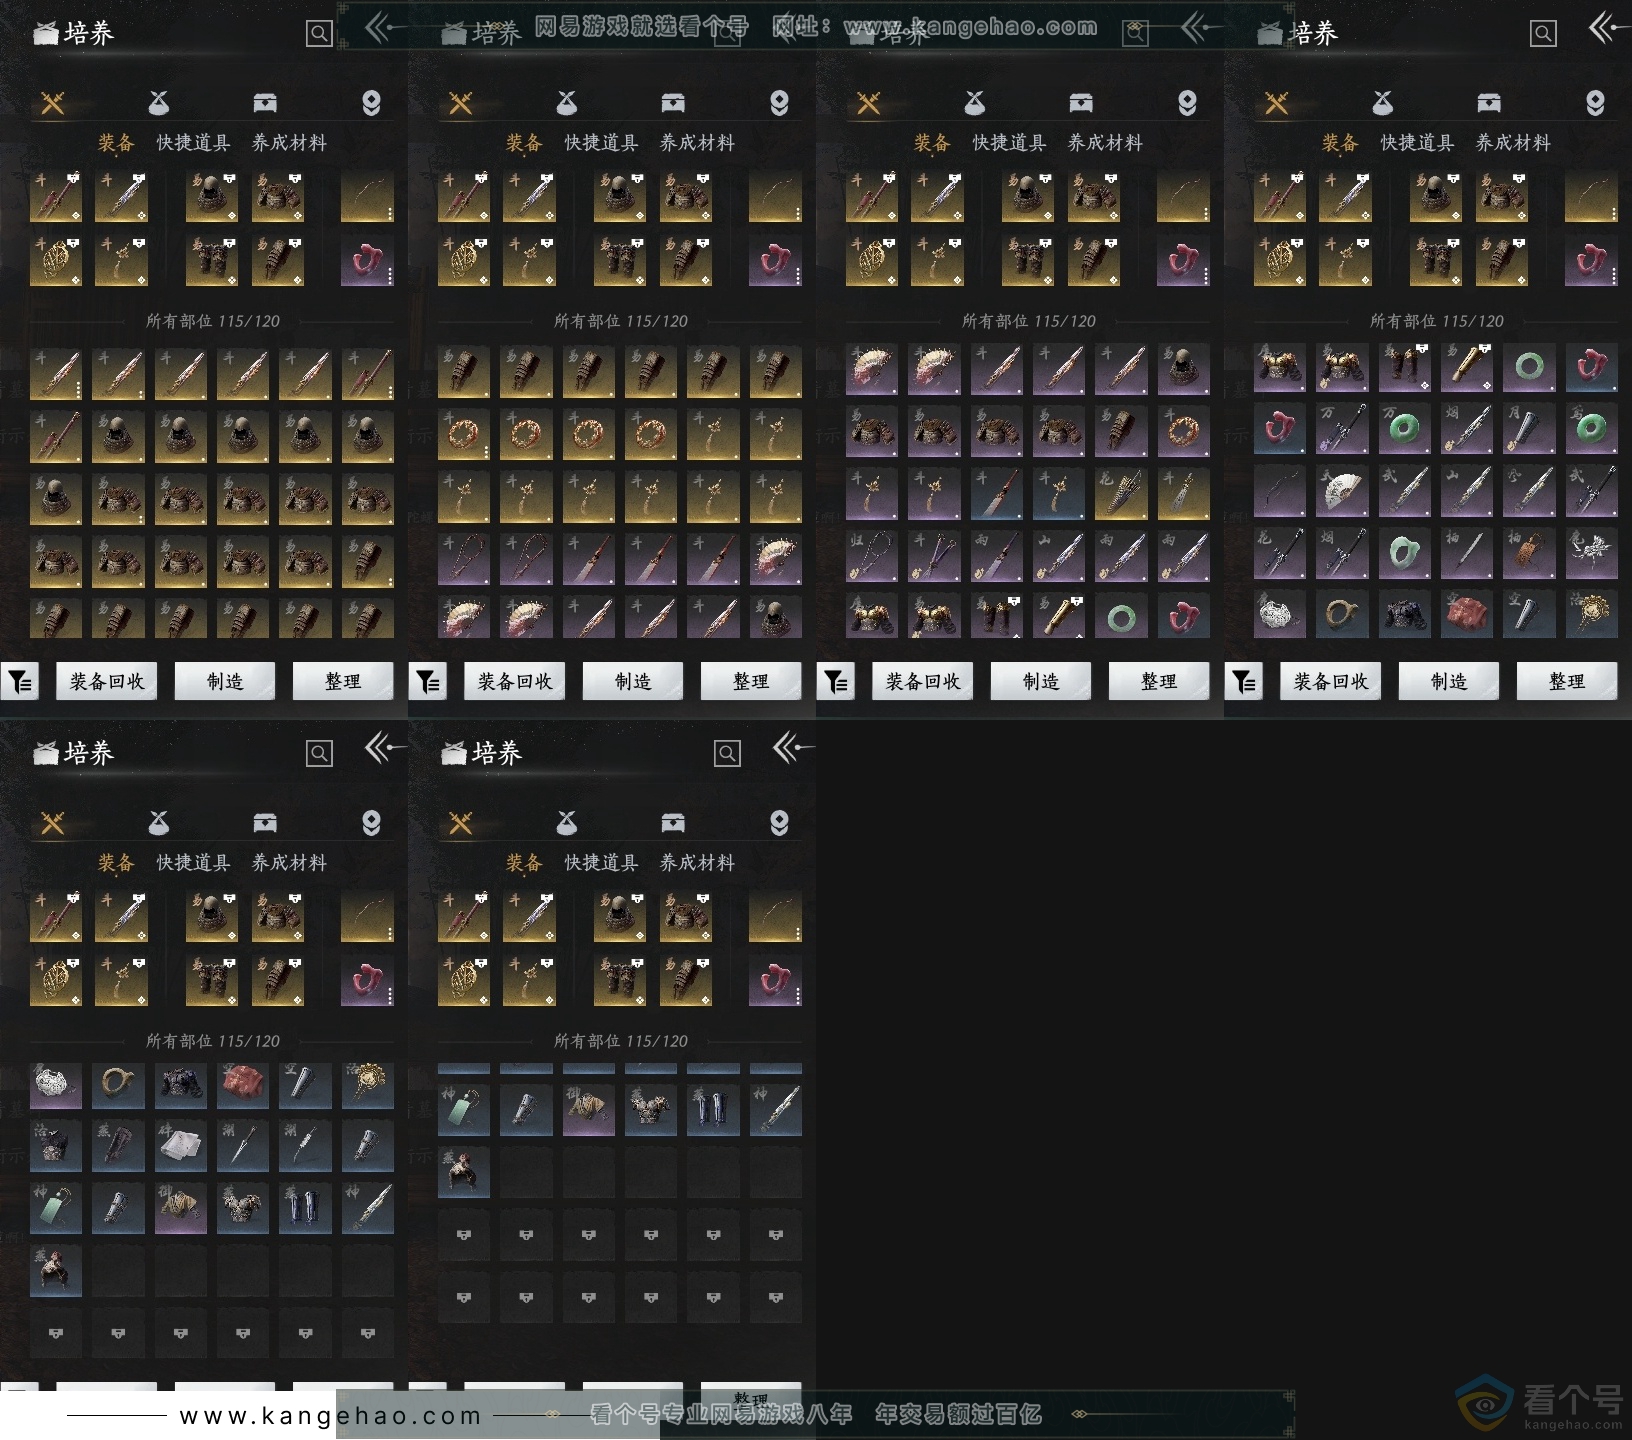The image size is (1632, 1440).
Task: Click 所有部位 115/120 label in top-right panel
Action: (1437, 322)
